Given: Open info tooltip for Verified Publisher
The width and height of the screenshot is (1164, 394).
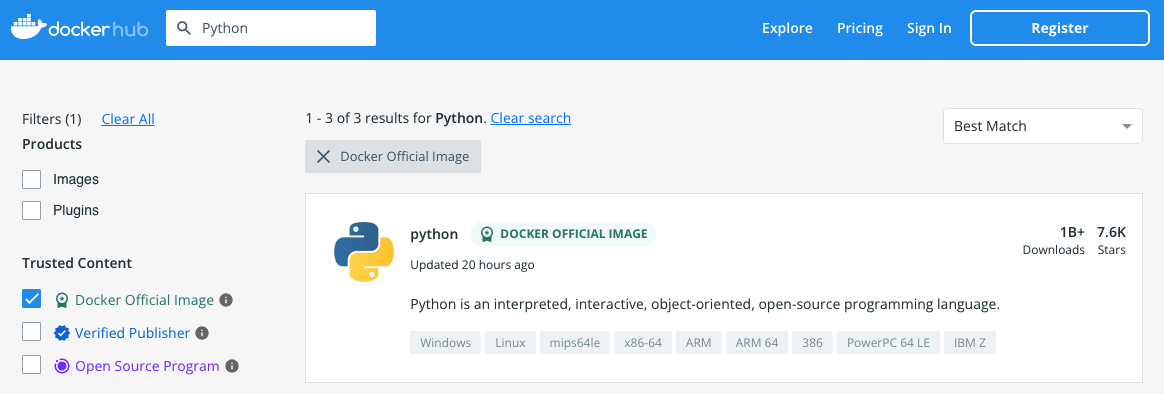Looking at the screenshot, I should click(202, 333).
